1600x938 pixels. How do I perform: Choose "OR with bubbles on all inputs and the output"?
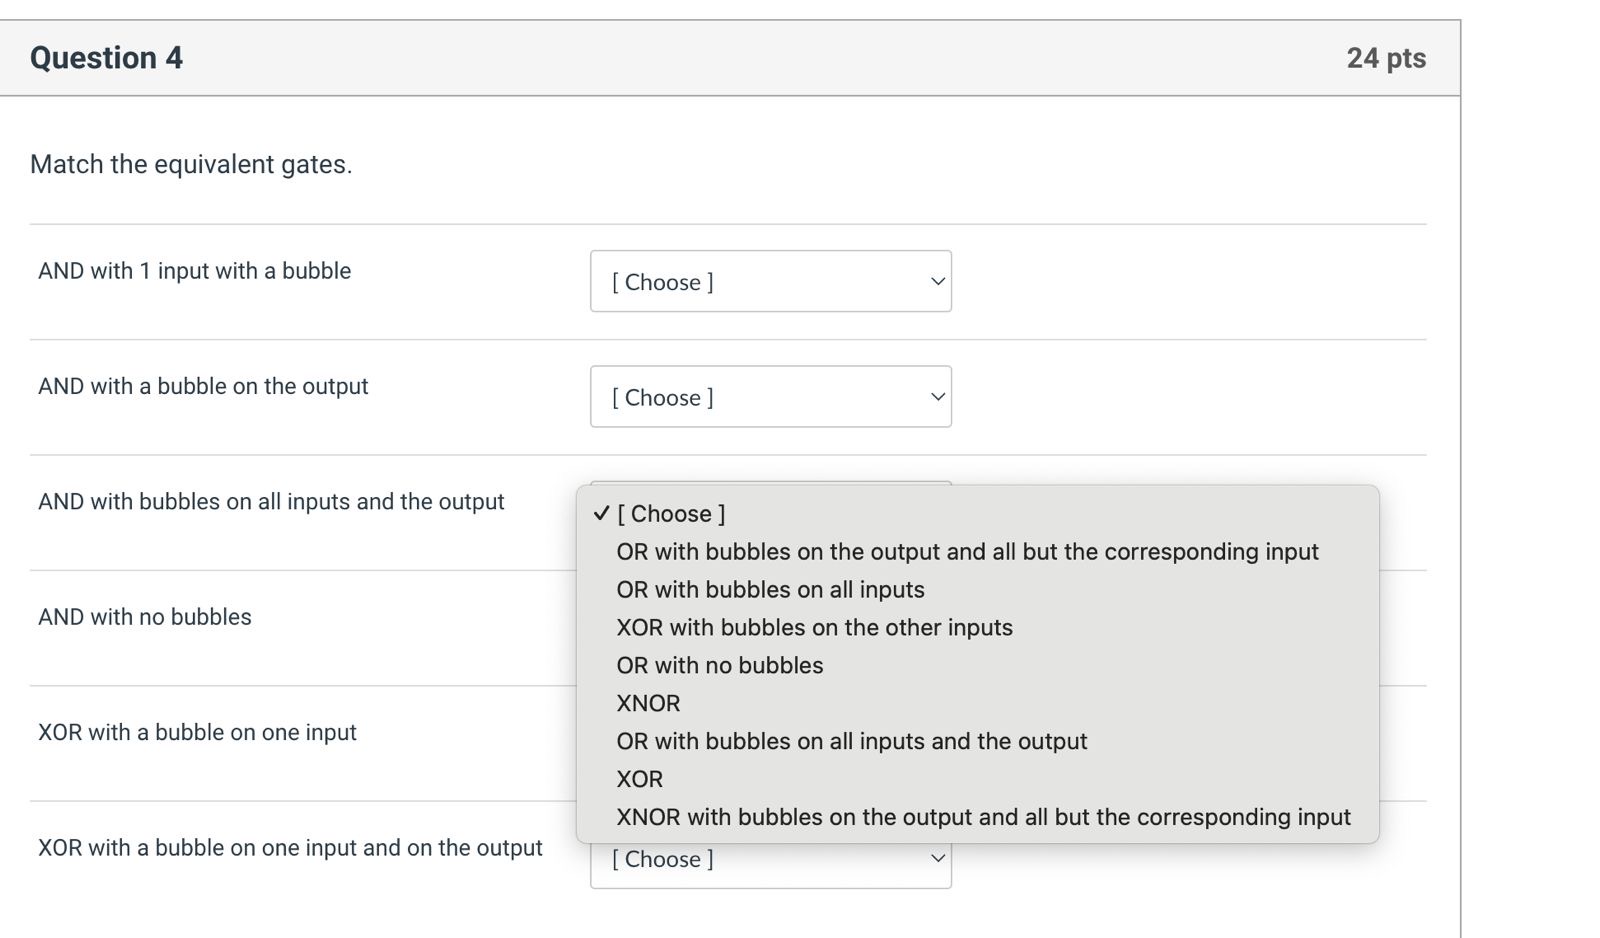click(851, 742)
